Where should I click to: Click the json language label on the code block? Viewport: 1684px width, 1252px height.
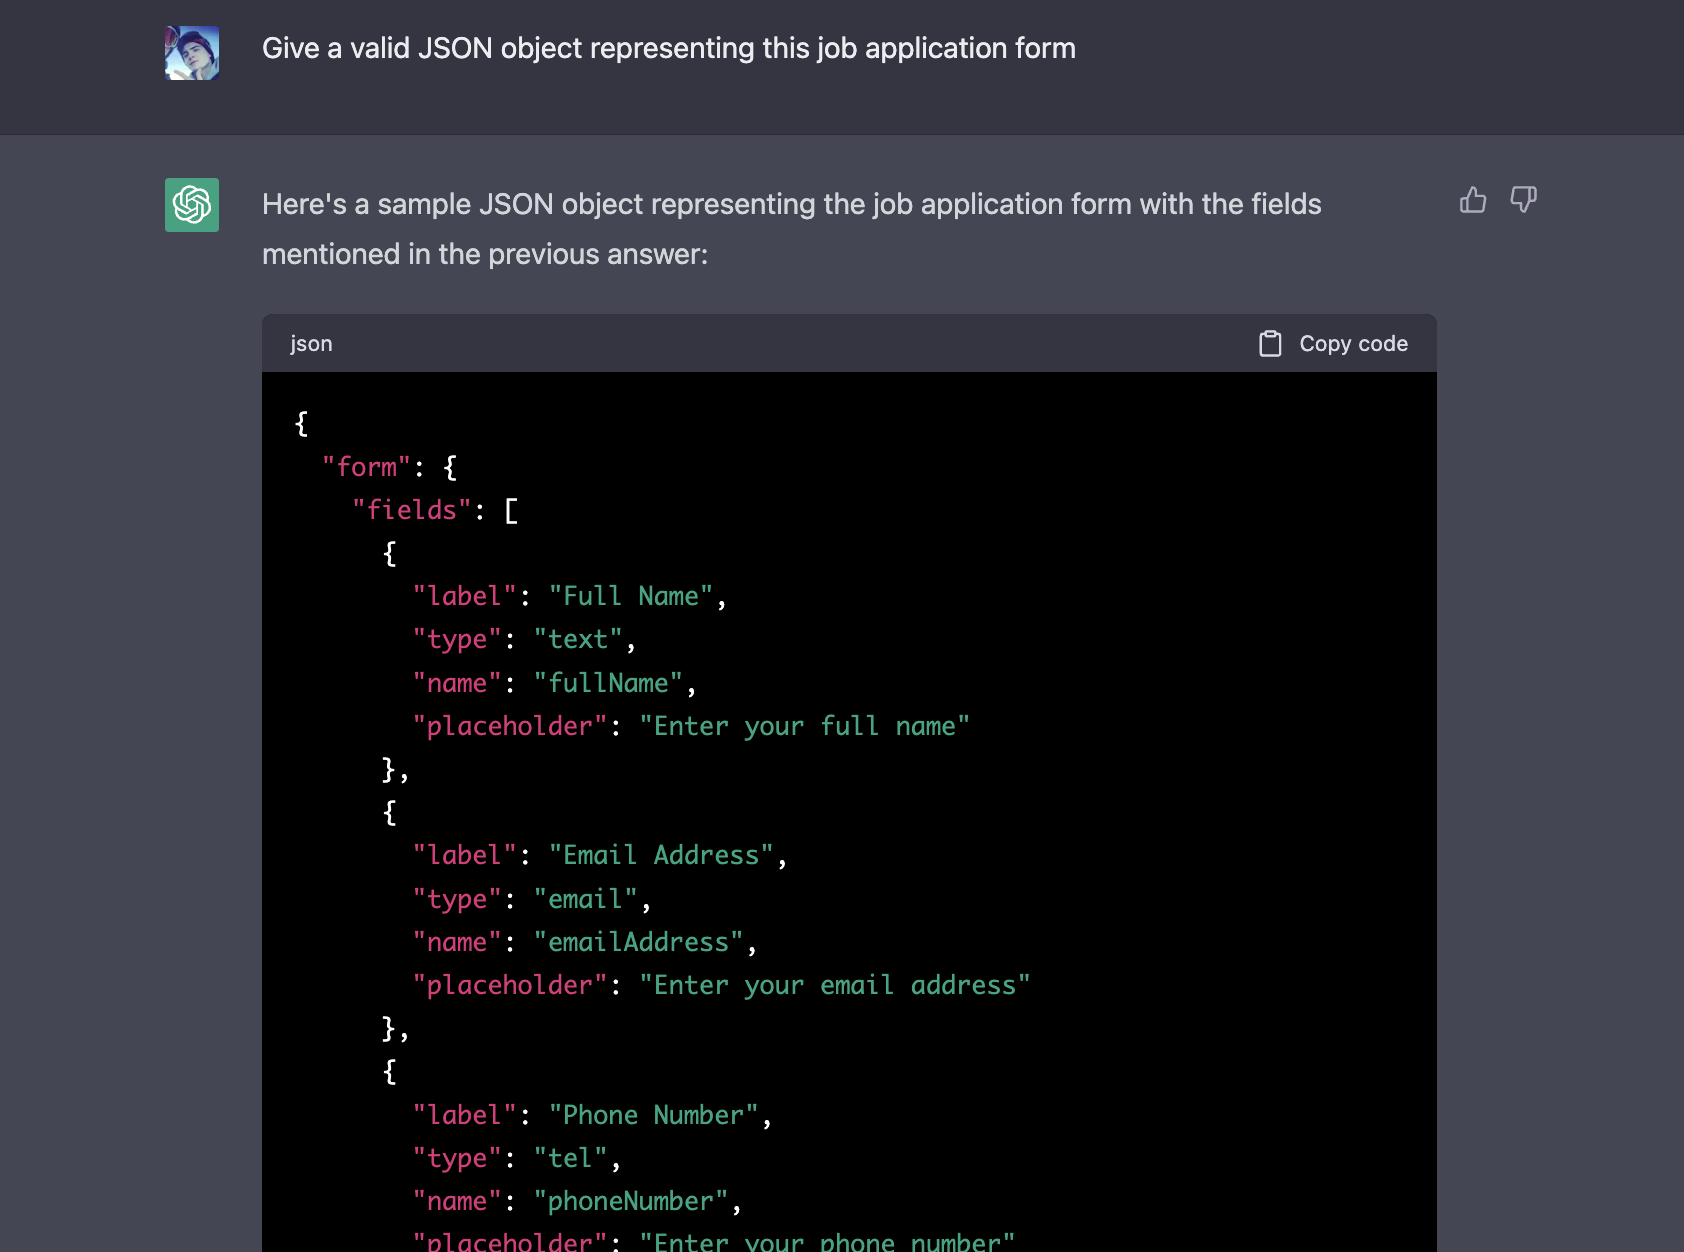click(x=311, y=343)
